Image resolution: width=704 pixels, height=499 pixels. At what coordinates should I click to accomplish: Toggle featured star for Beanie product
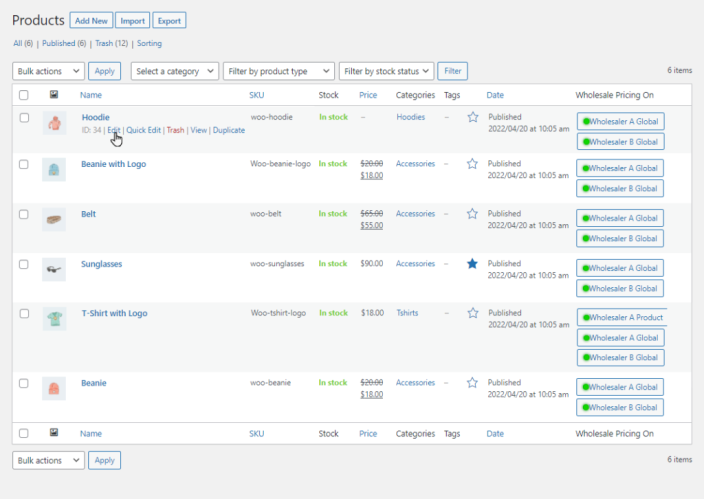(472, 383)
